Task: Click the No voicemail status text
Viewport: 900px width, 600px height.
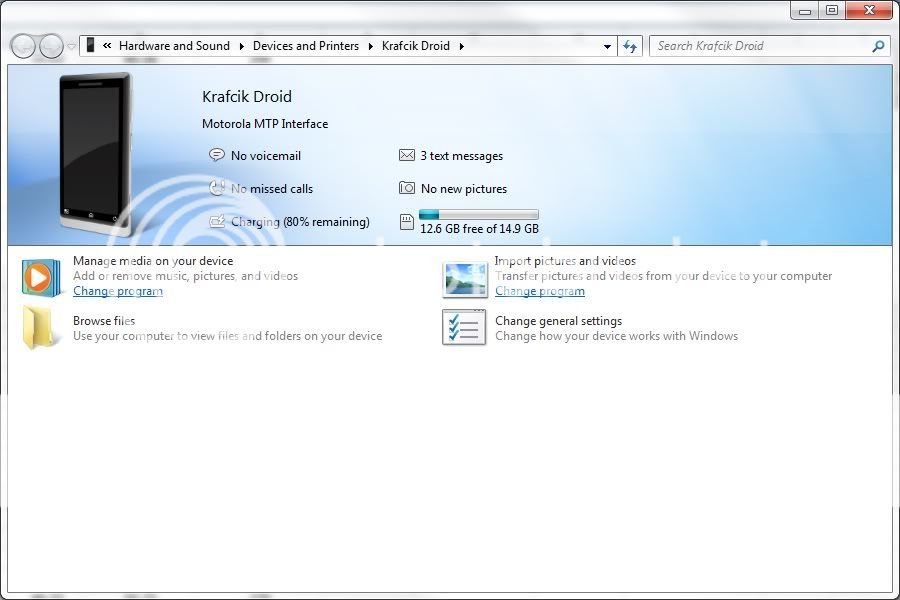Action: click(266, 156)
